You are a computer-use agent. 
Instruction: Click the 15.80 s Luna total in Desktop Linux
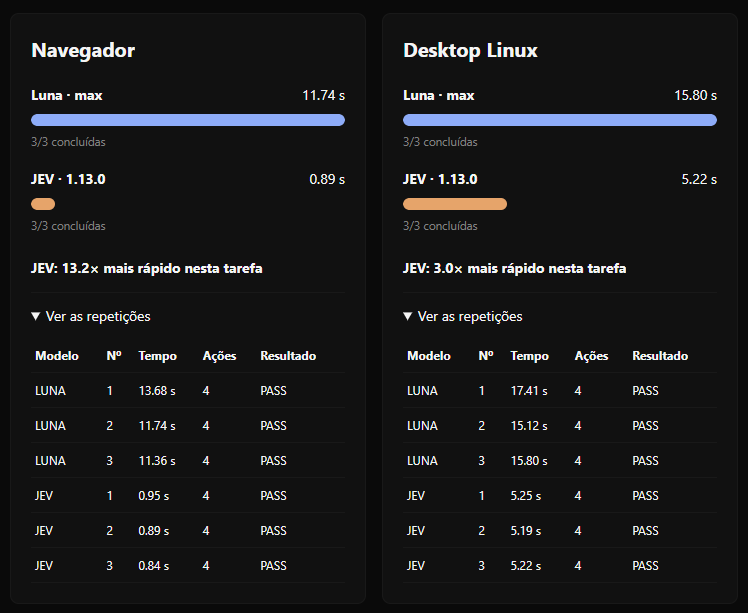click(696, 95)
